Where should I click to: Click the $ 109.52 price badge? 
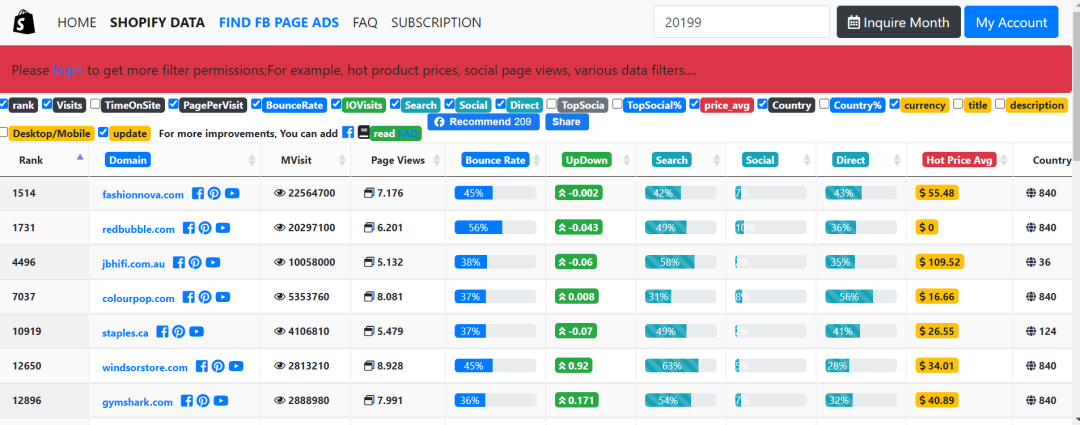pos(939,262)
